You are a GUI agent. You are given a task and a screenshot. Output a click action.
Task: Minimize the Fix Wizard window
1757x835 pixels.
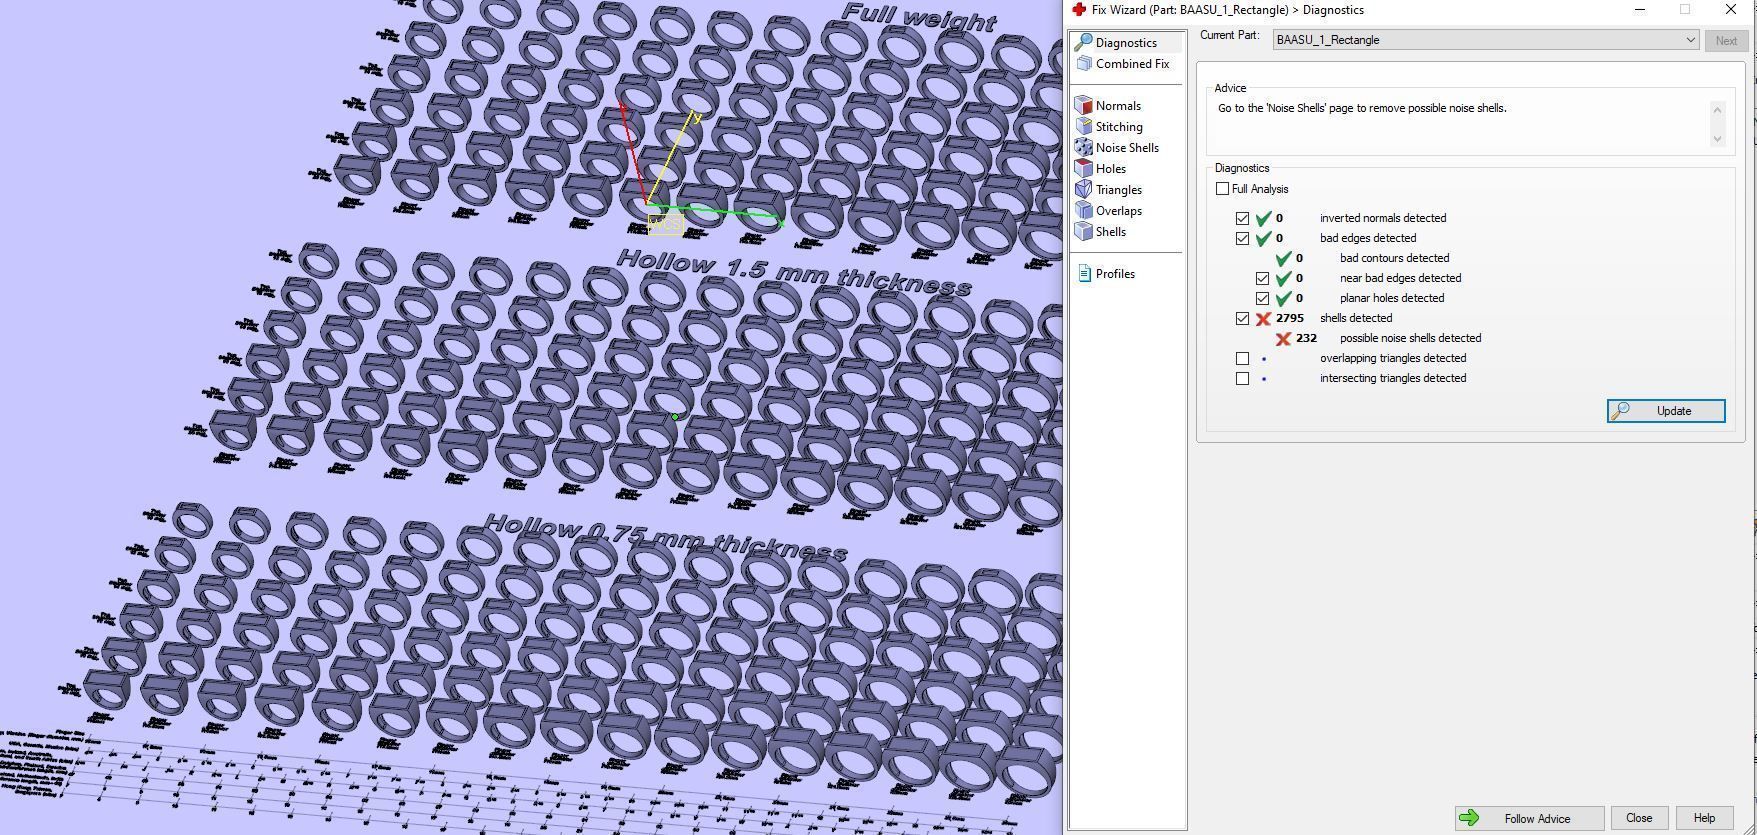pyautogui.click(x=1640, y=9)
